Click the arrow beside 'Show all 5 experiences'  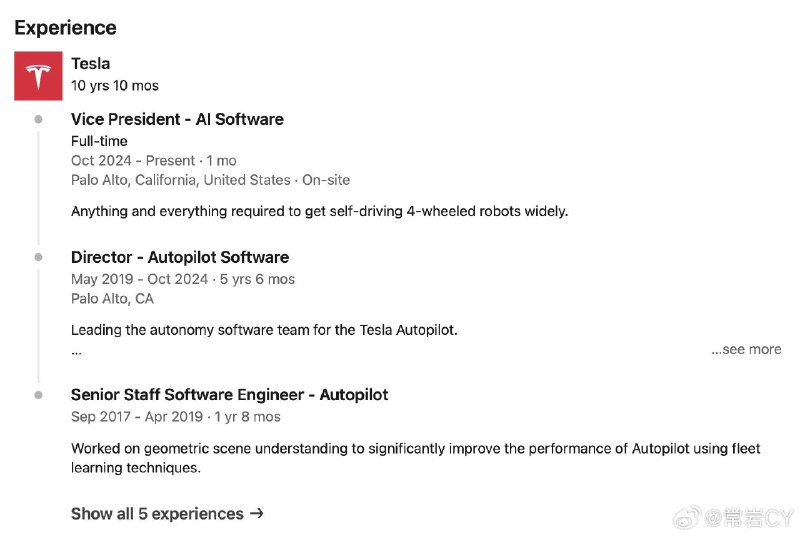(257, 513)
